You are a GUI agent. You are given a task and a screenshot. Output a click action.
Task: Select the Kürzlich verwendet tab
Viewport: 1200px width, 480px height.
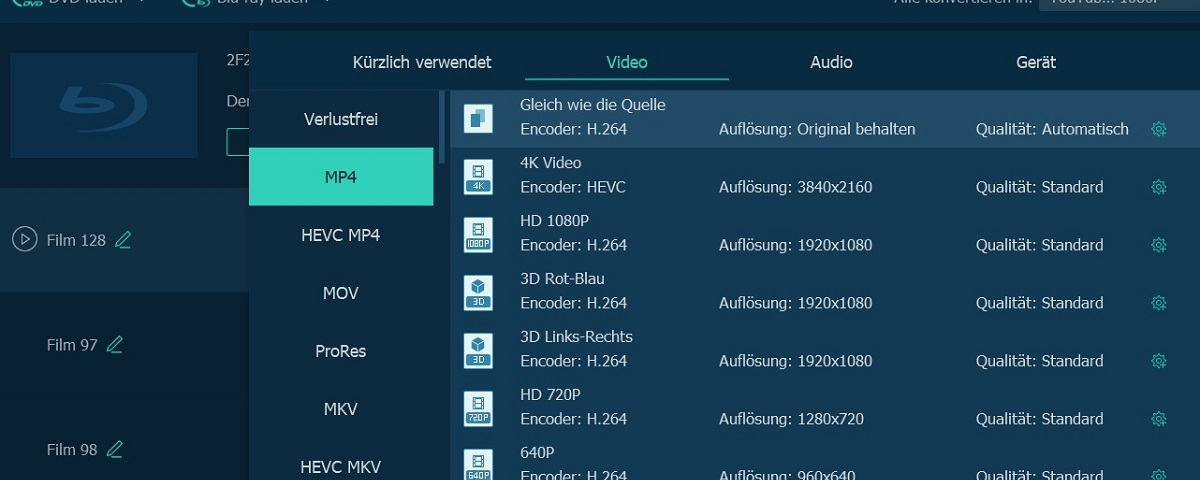pyautogui.click(x=422, y=62)
